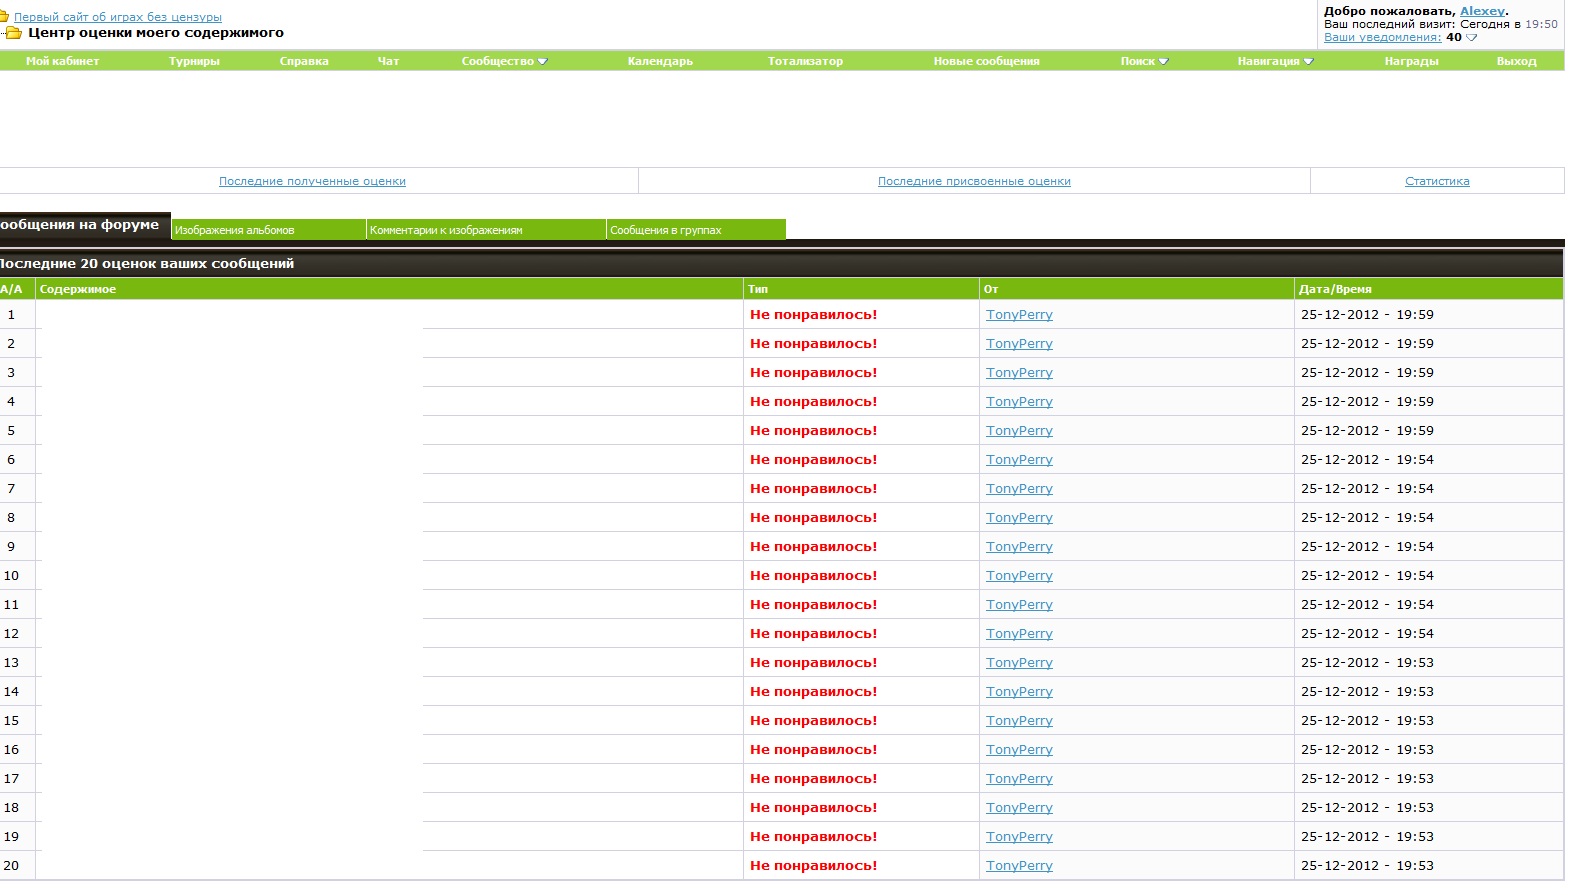Open the Alexey profile link in the welcome box

pyautogui.click(x=1481, y=11)
